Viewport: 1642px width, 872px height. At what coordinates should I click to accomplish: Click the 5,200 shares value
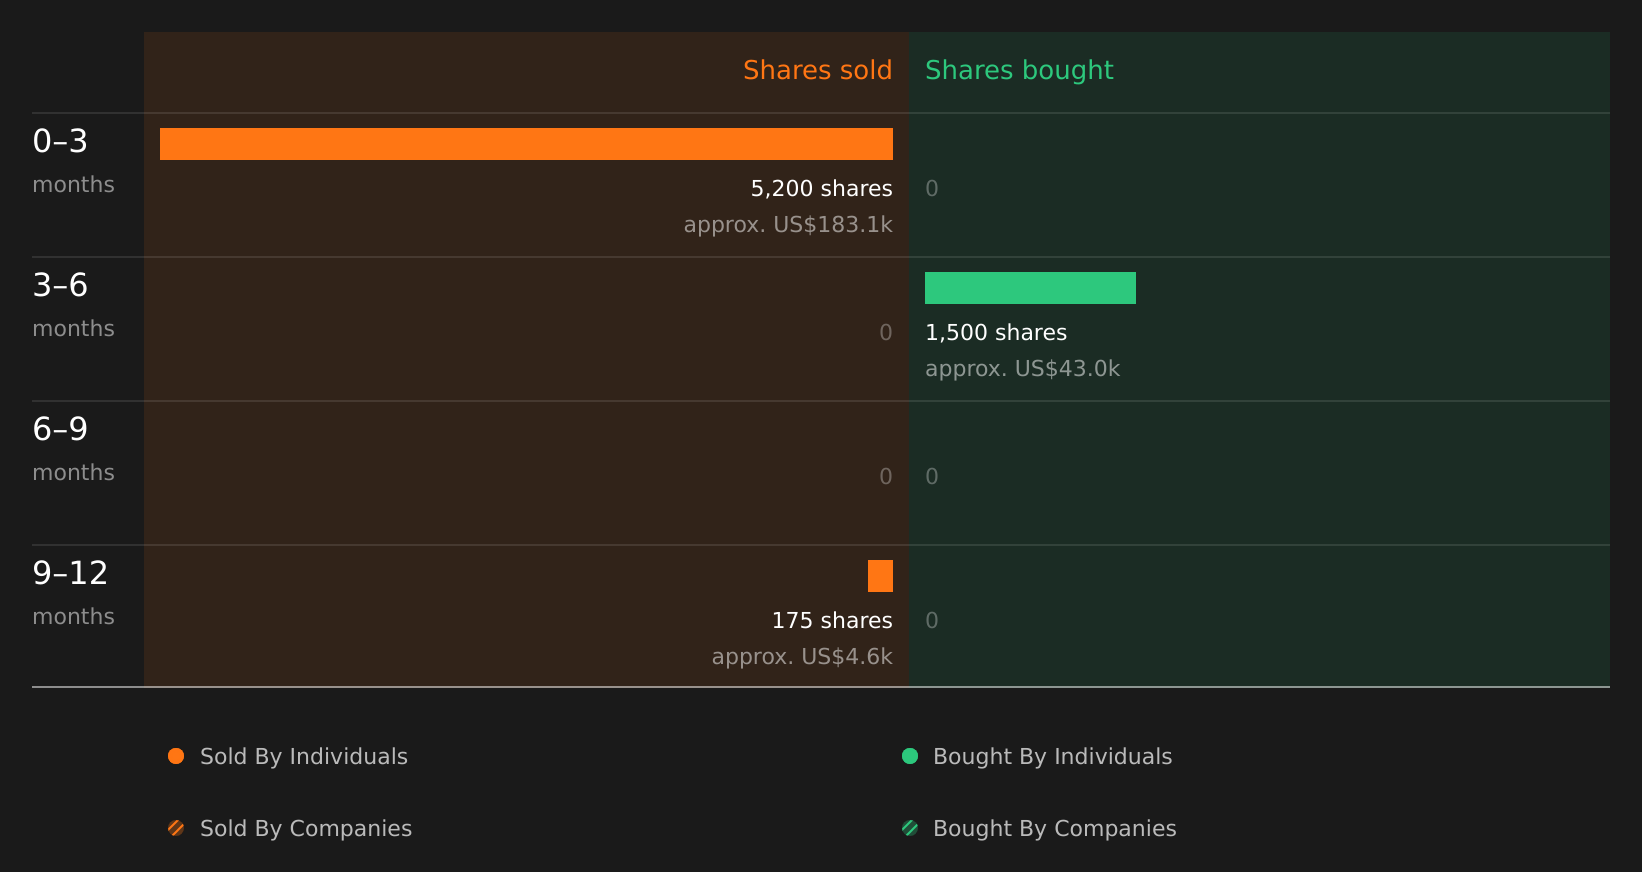821,188
